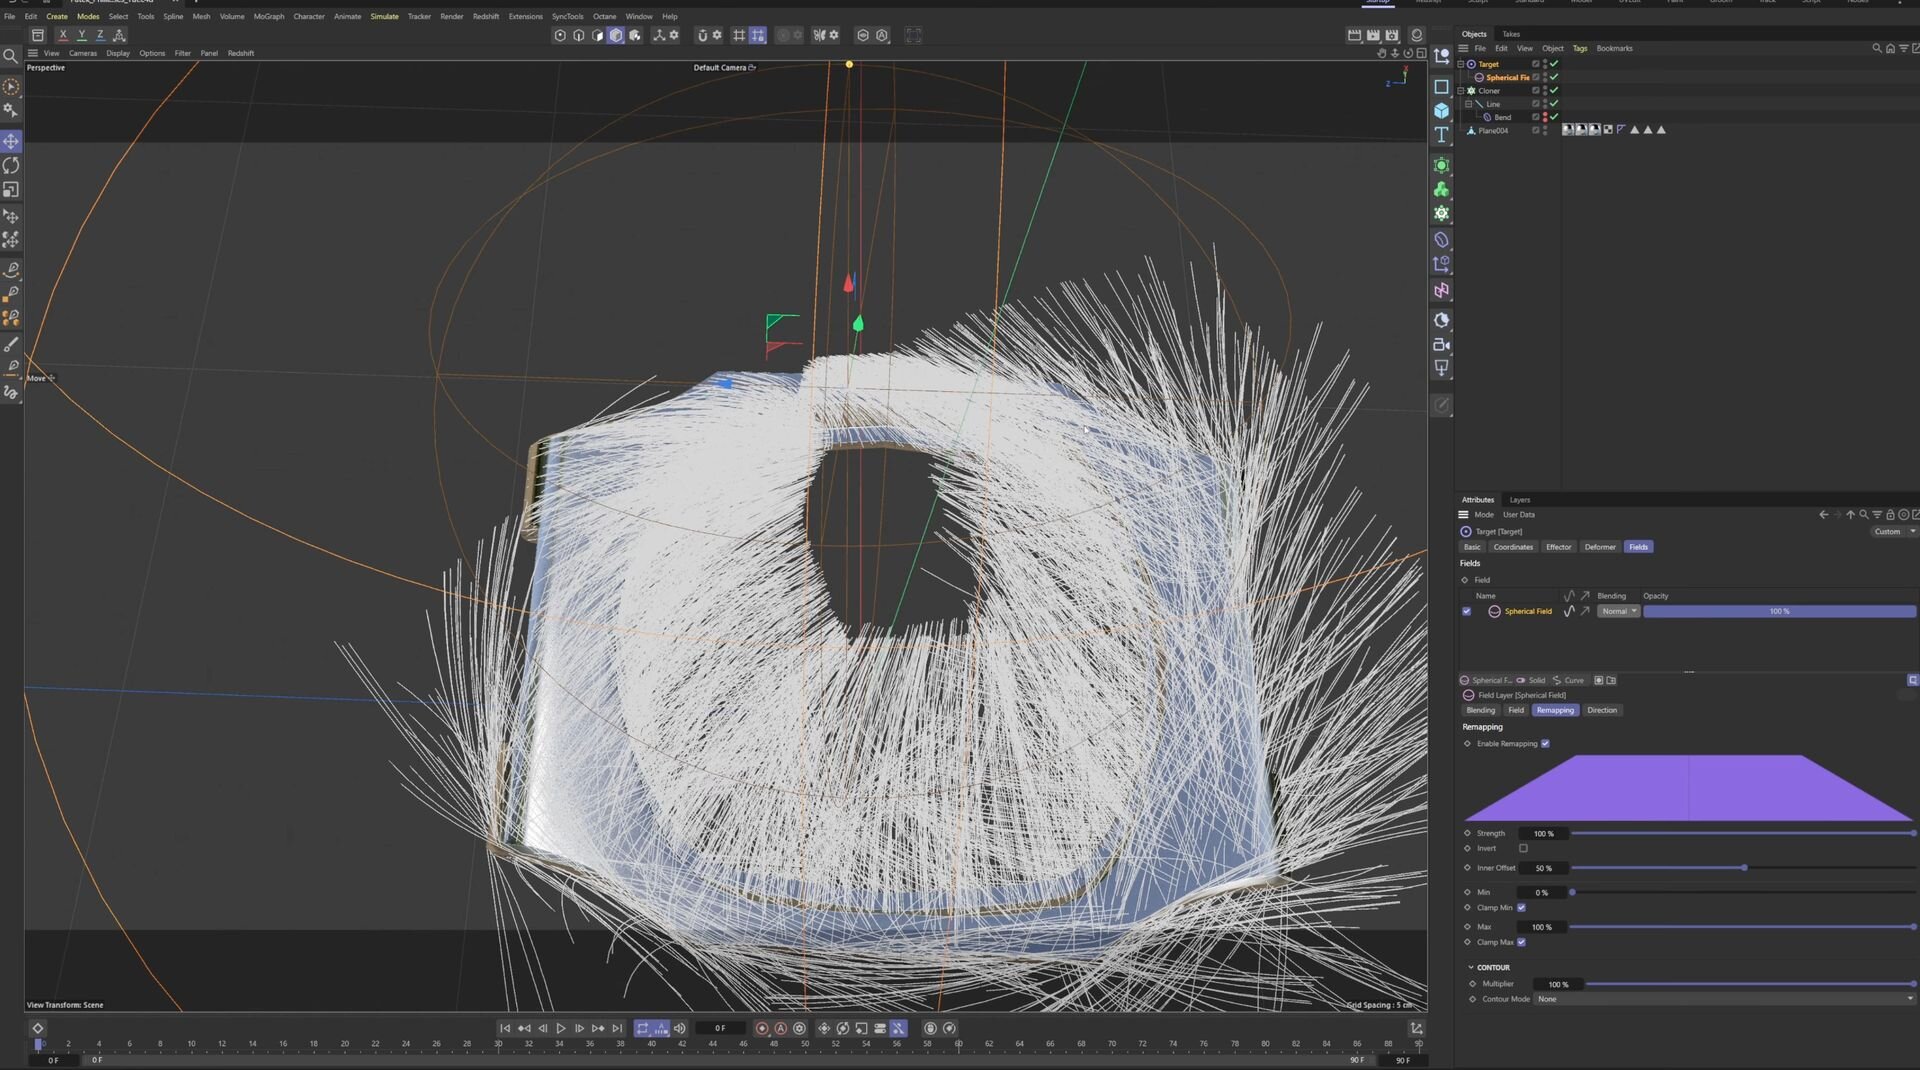Click the Cloner object icon
The height and width of the screenshot is (1070, 1920).
(1471, 91)
